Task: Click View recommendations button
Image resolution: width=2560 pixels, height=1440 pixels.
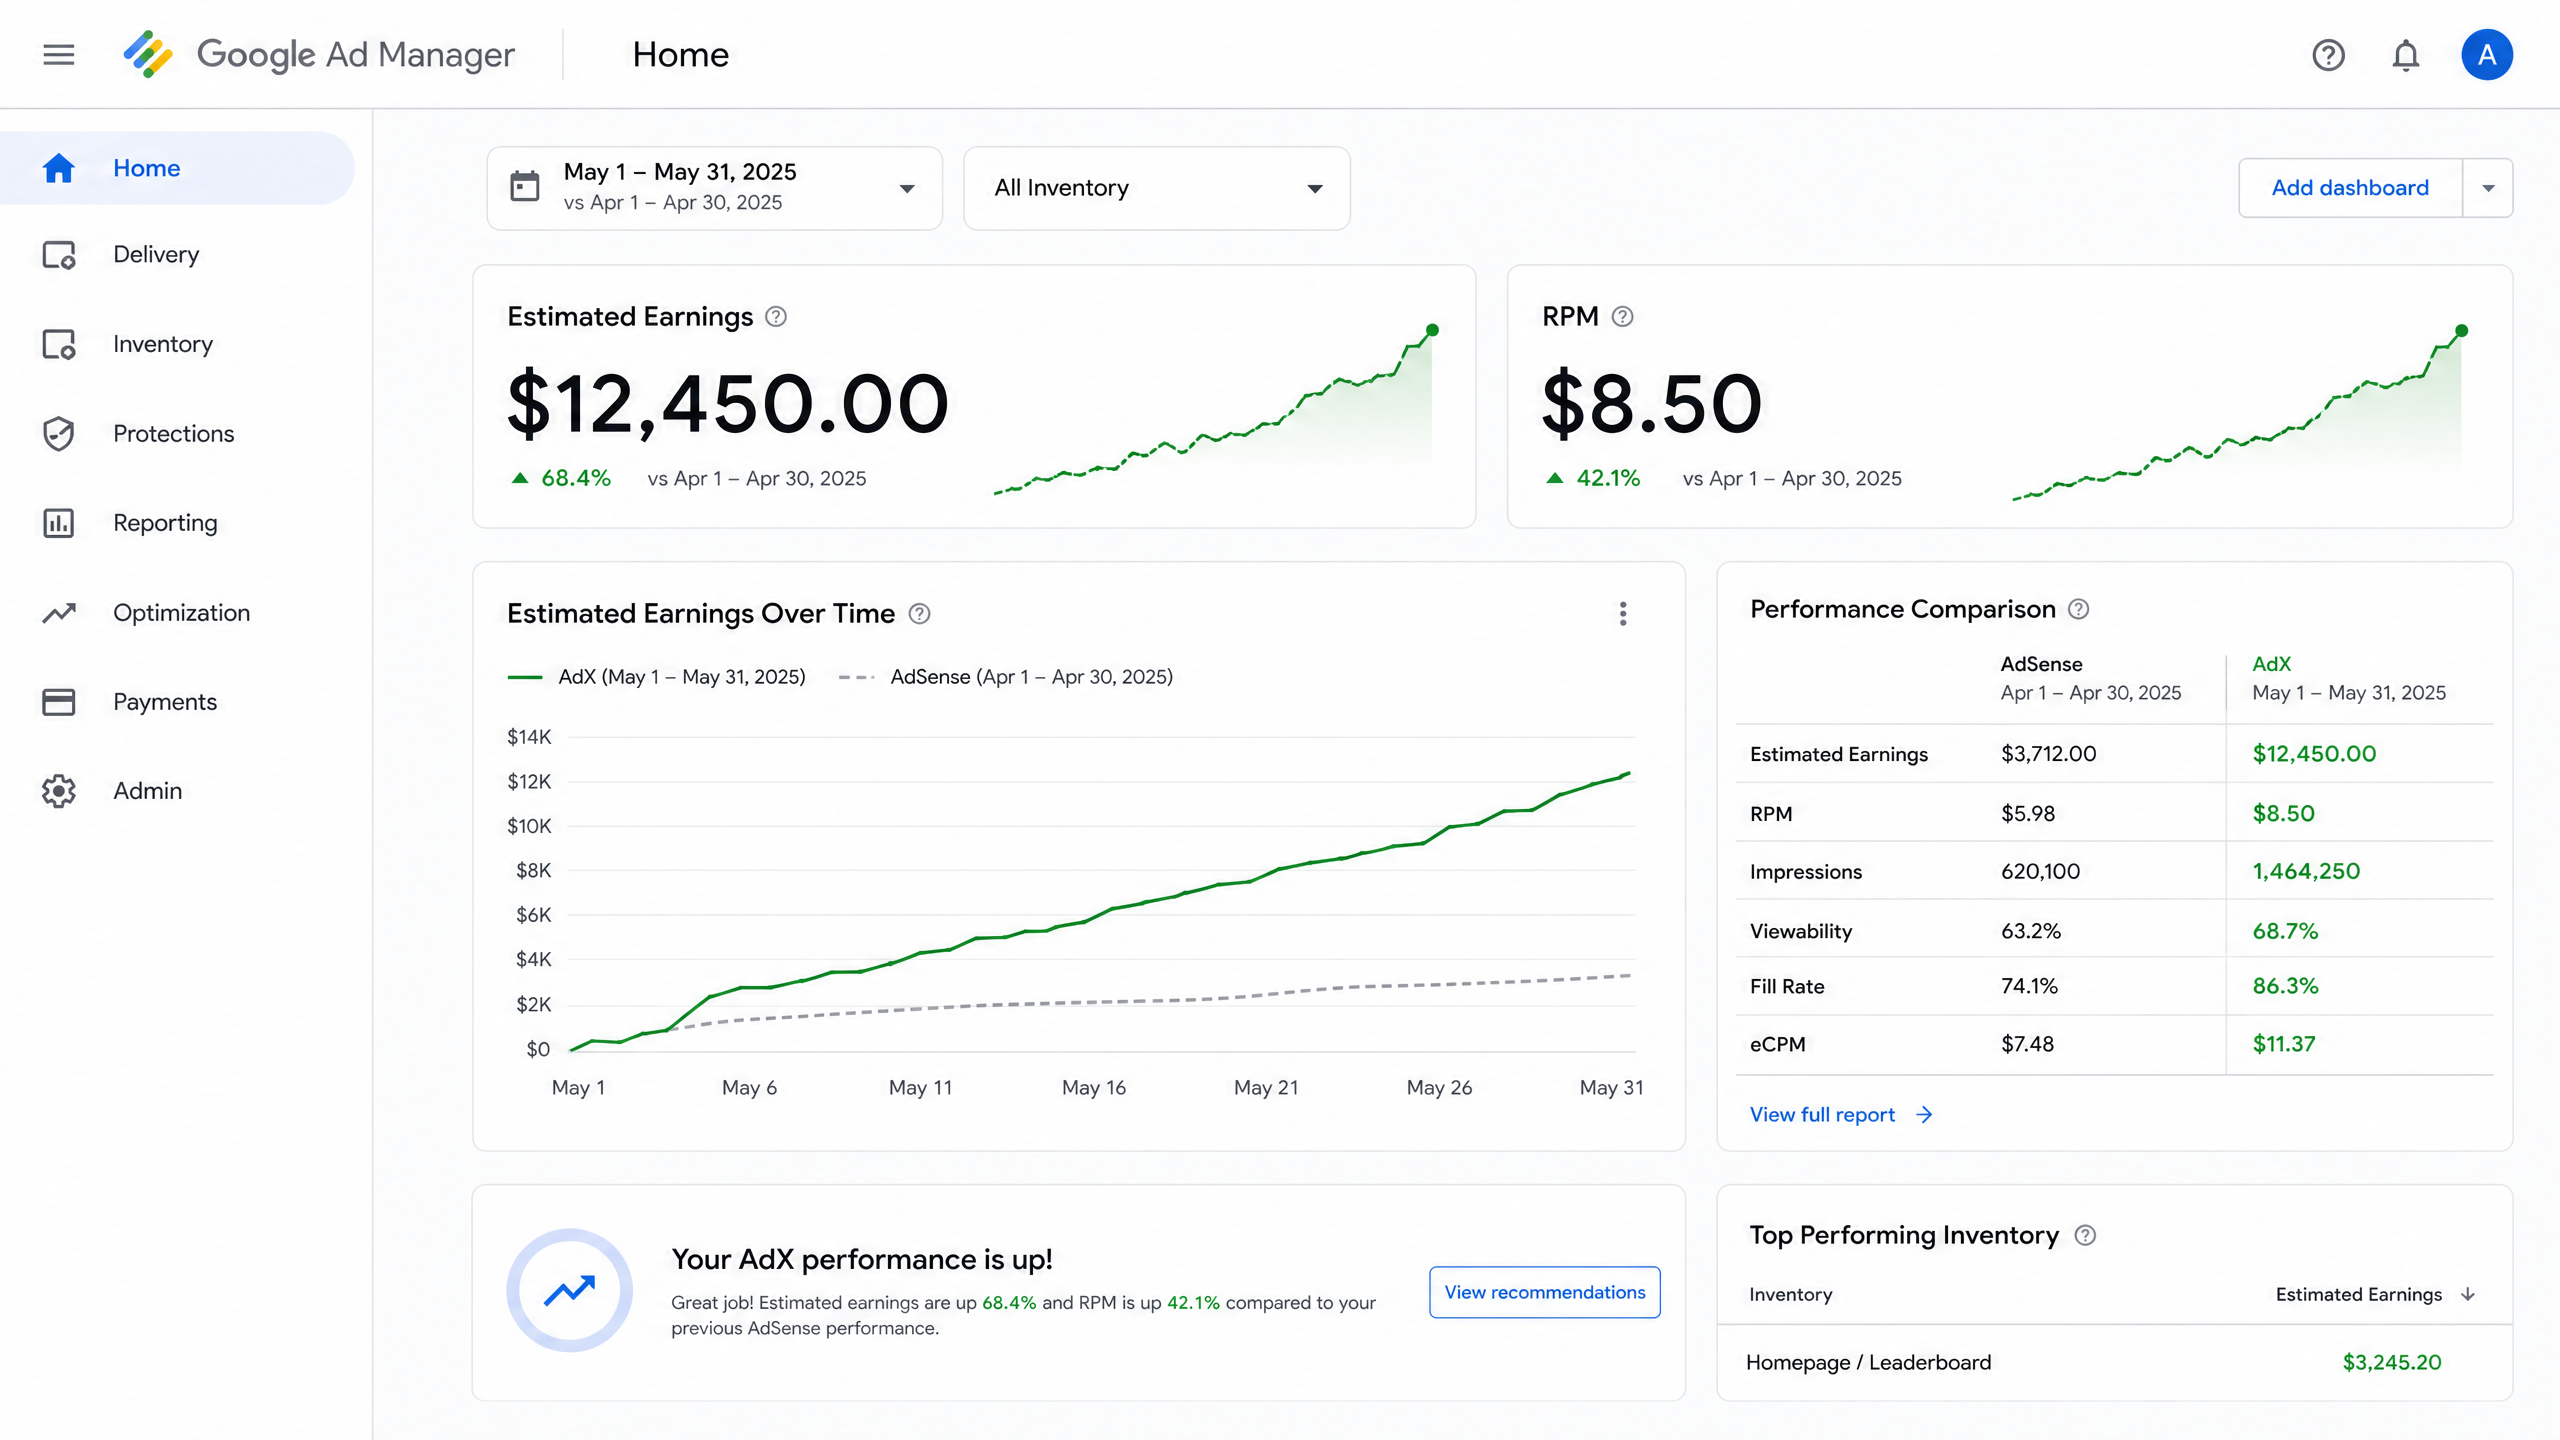Action: [1544, 1292]
